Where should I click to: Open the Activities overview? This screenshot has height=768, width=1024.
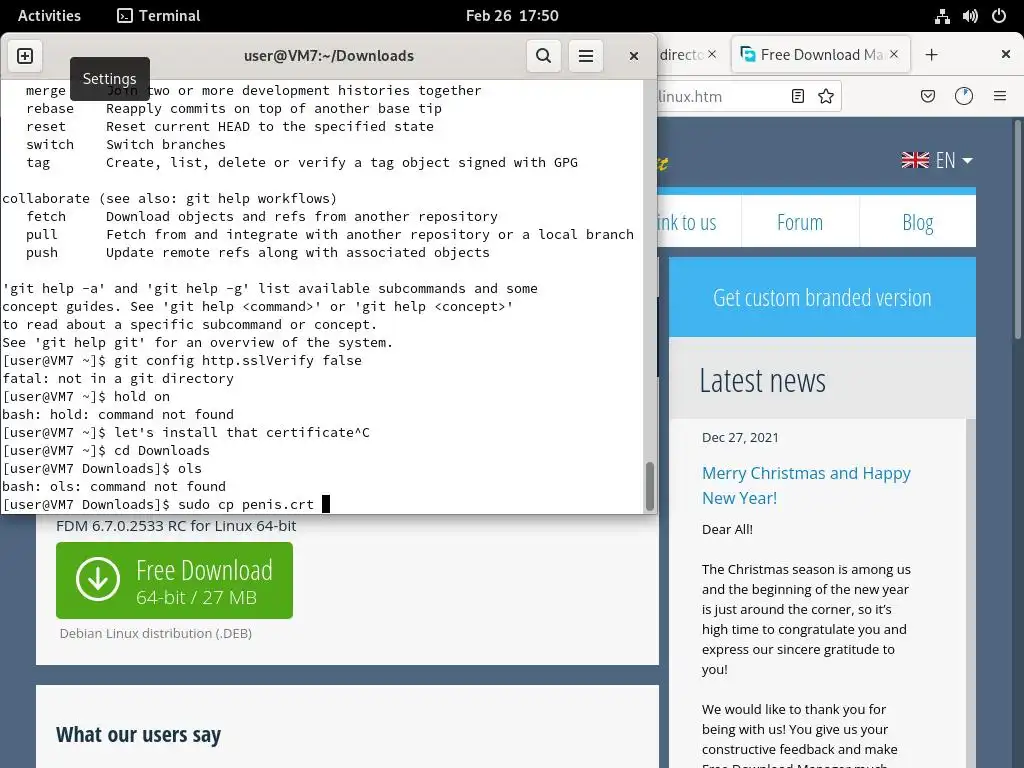click(x=49, y=16)
